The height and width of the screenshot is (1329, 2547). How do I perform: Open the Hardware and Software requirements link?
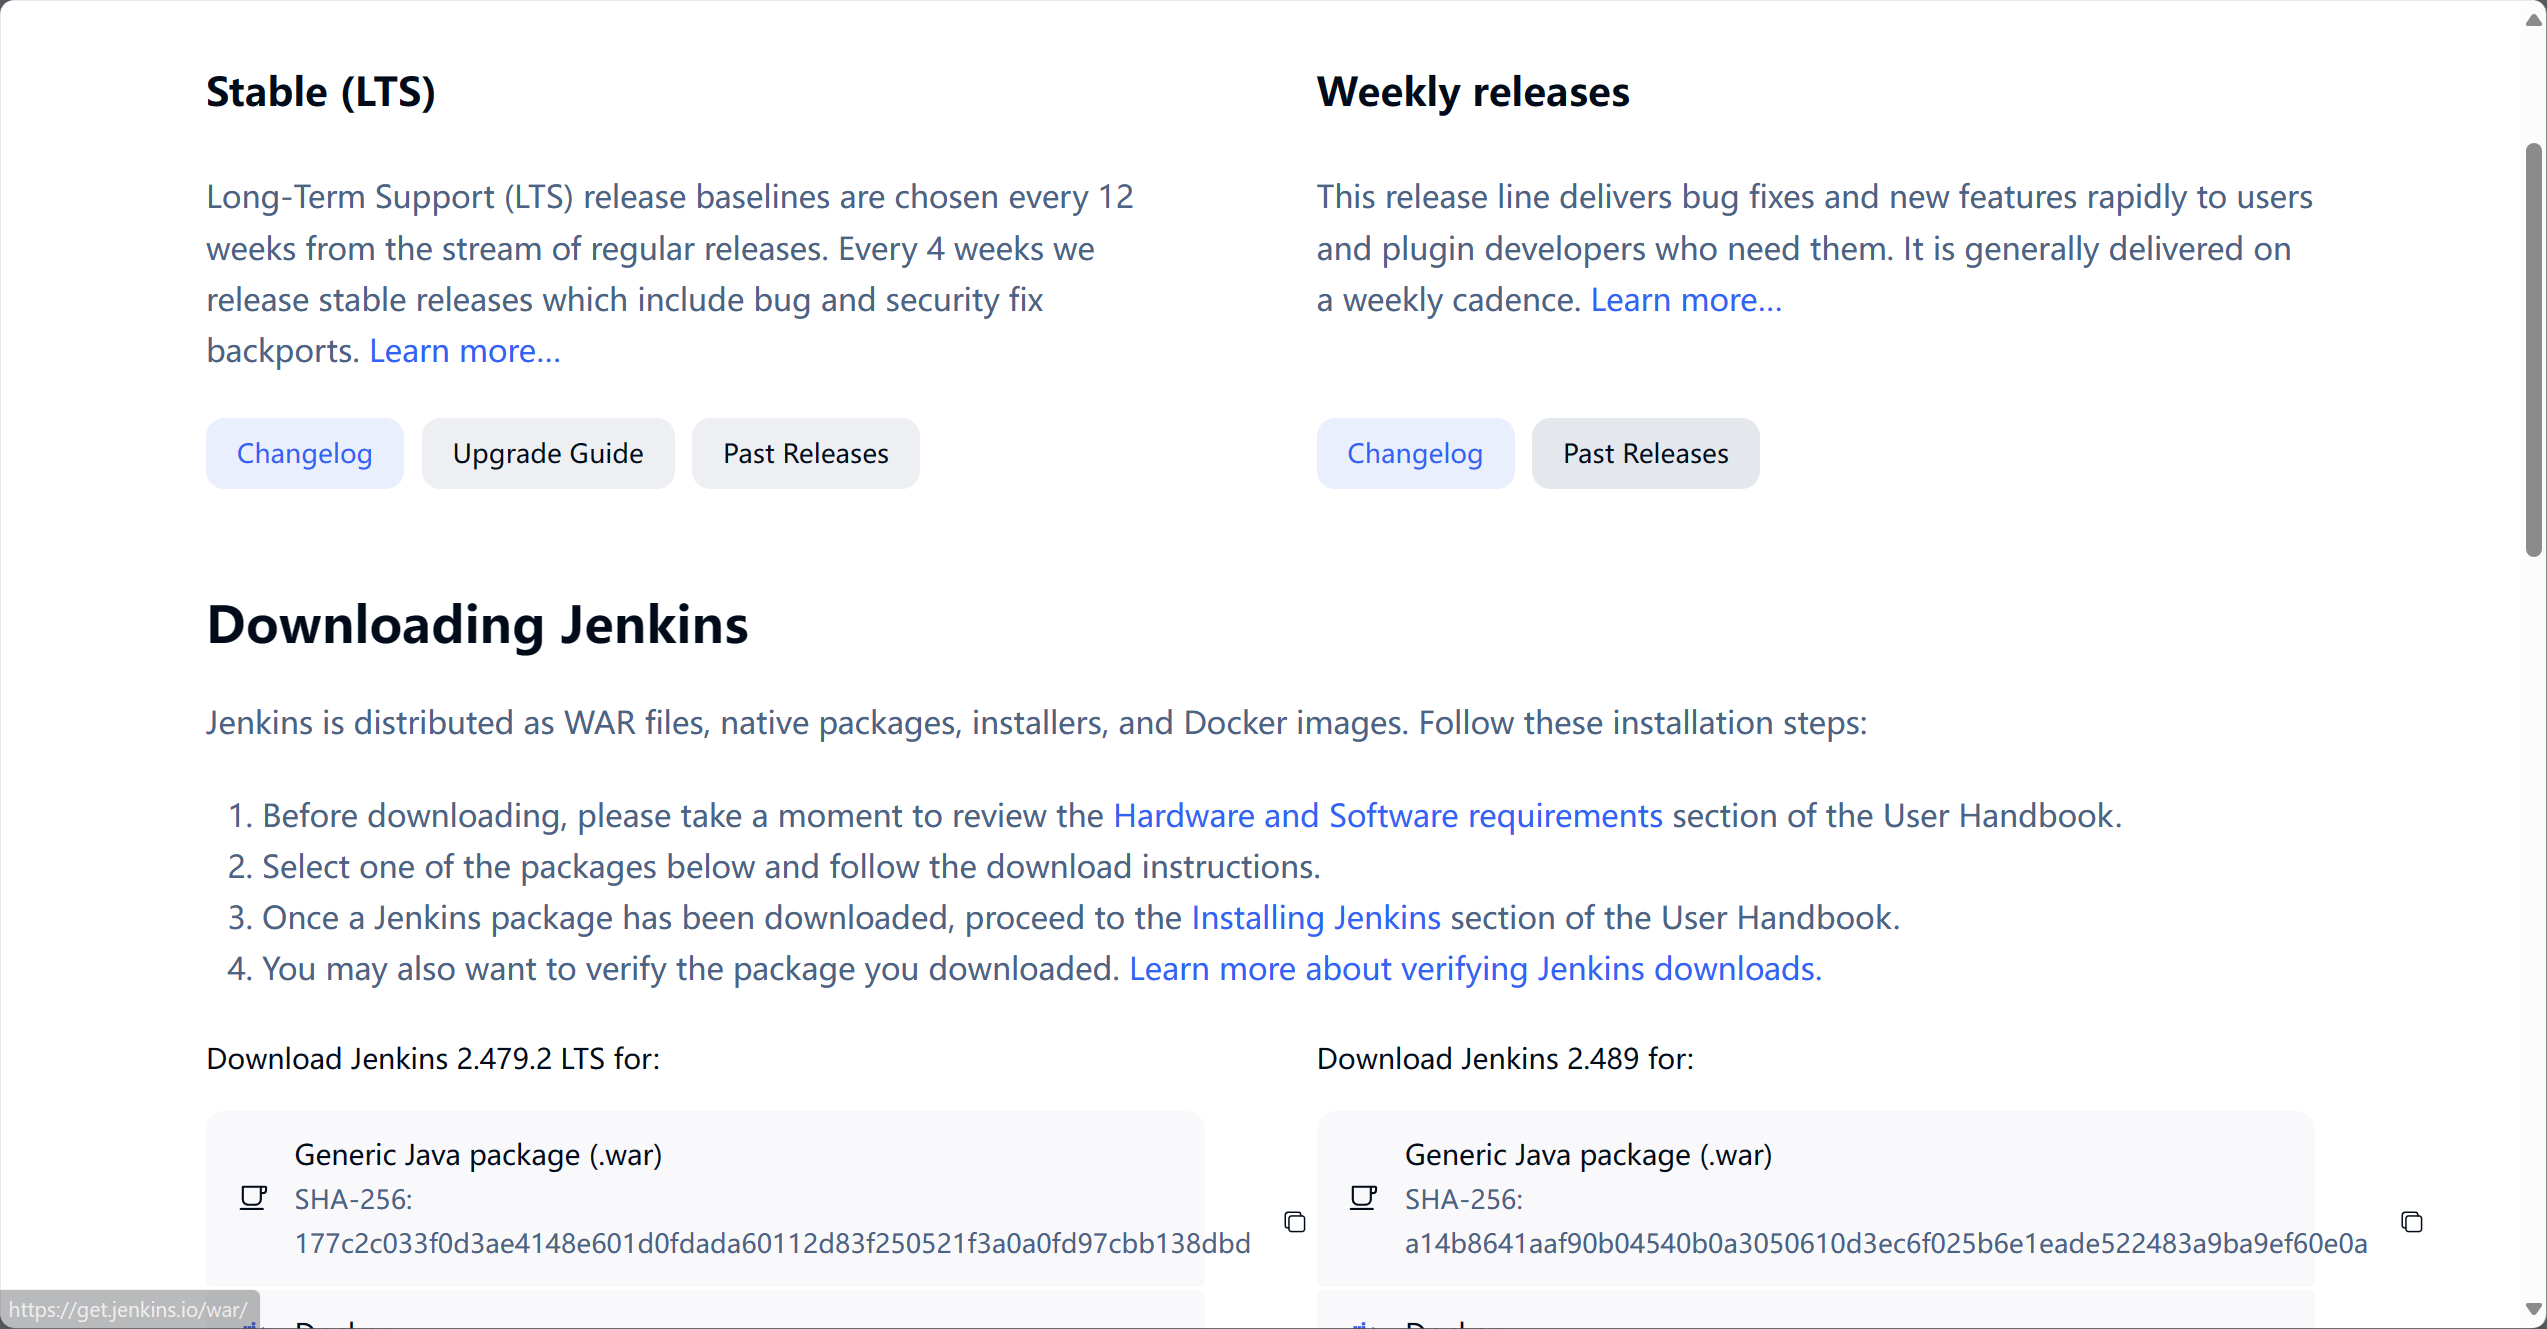click(1387, 816)
